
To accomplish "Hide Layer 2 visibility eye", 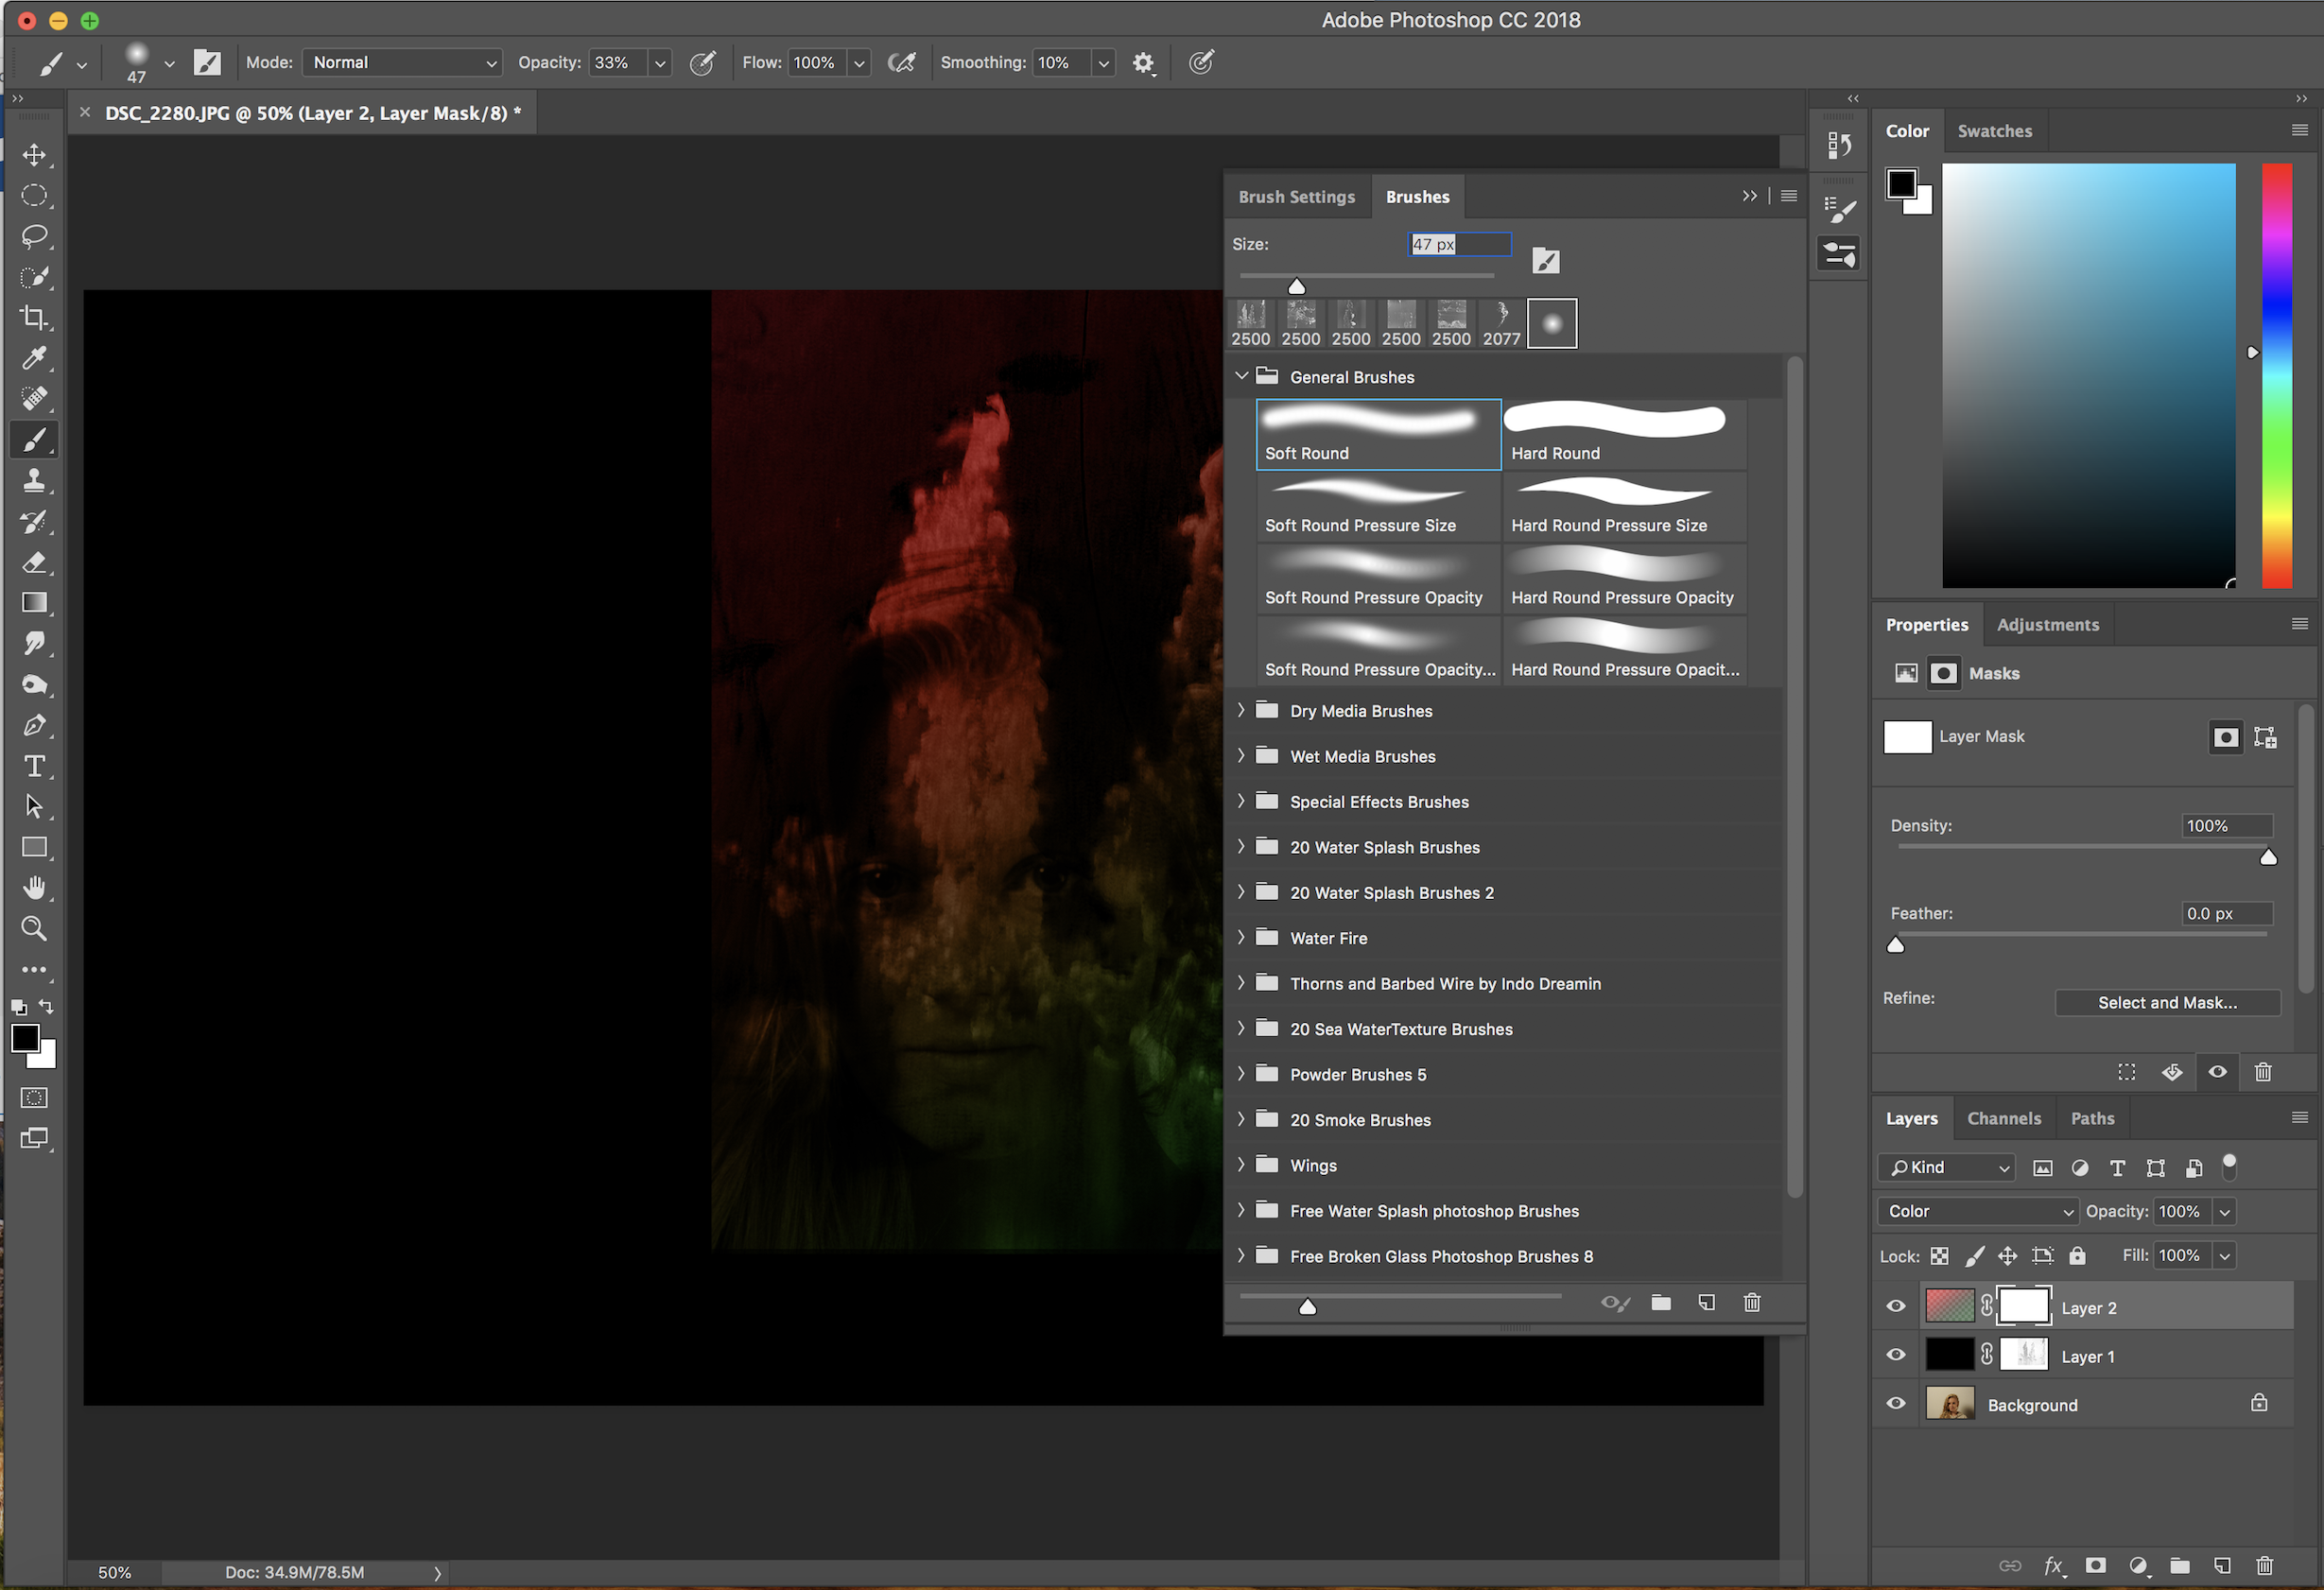I will coord(1896,1306).
